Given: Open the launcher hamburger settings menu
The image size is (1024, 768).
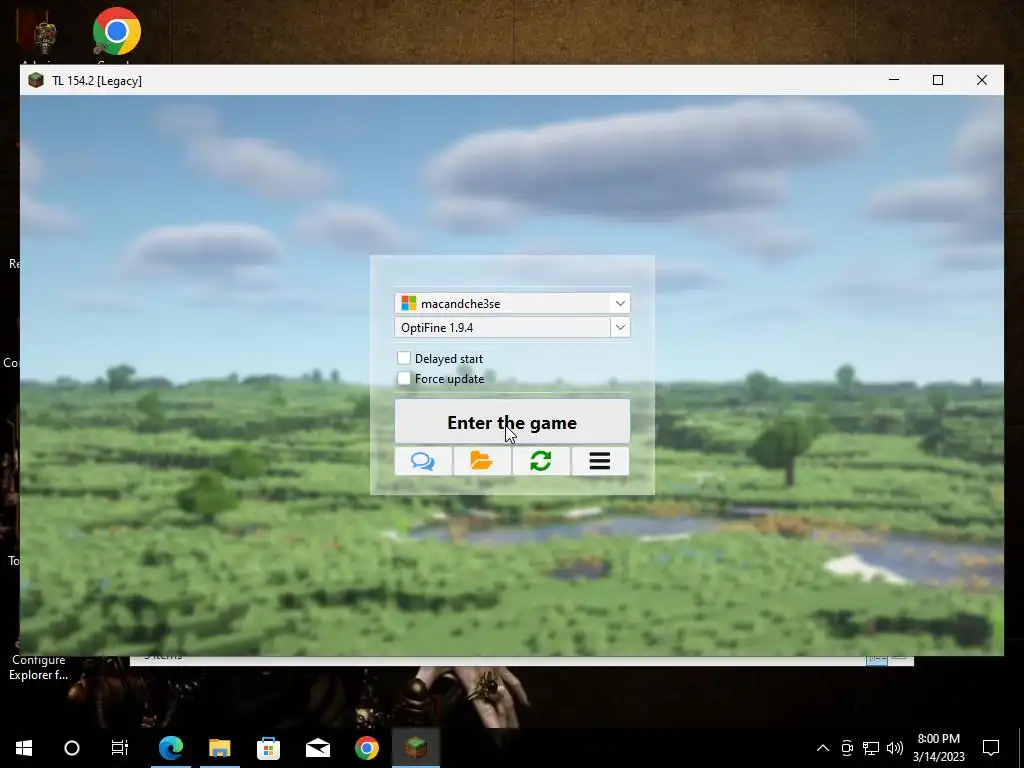Looking at the screenshot, I should [600, 461].
